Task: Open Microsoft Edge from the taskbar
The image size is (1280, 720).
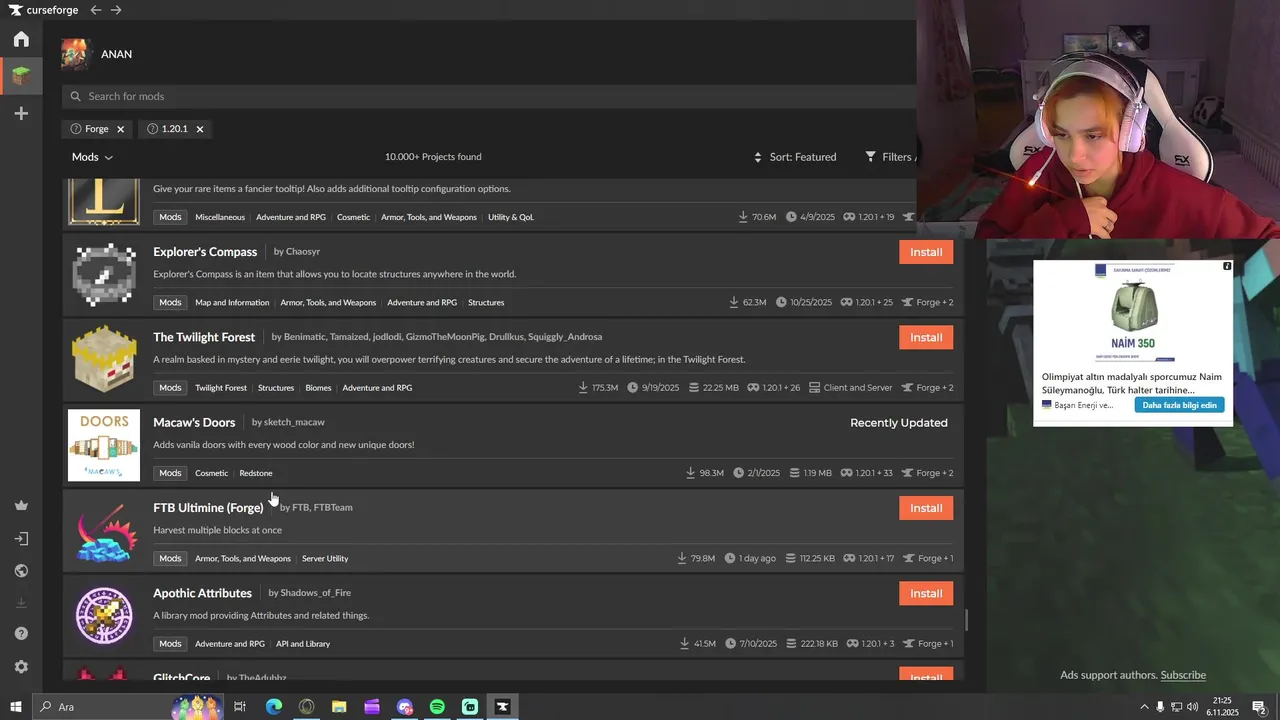Action: point(273,707)
